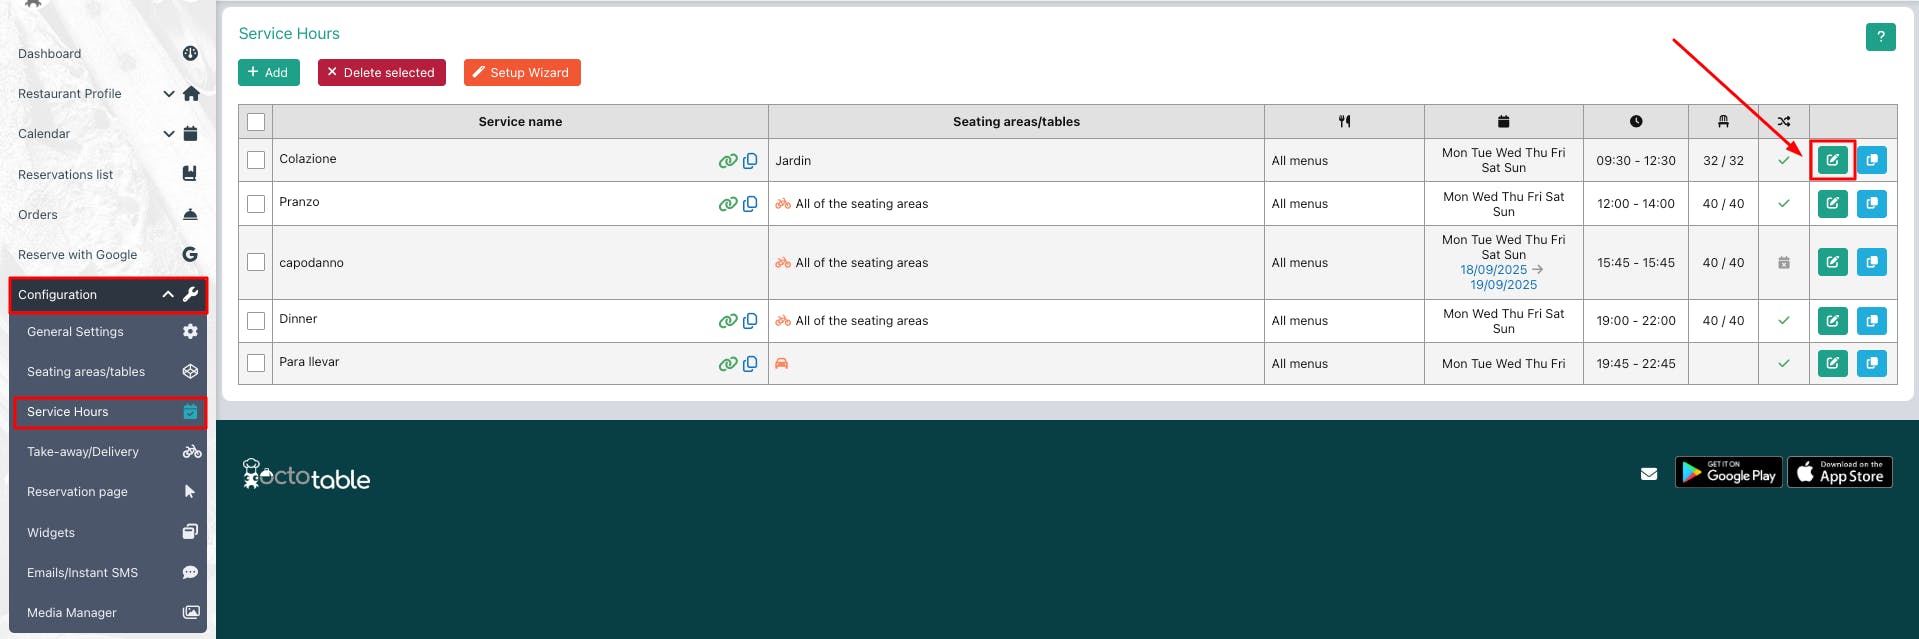Copy link icon for Colazione
1919x639 pixels.
click(x=750, y=160)
